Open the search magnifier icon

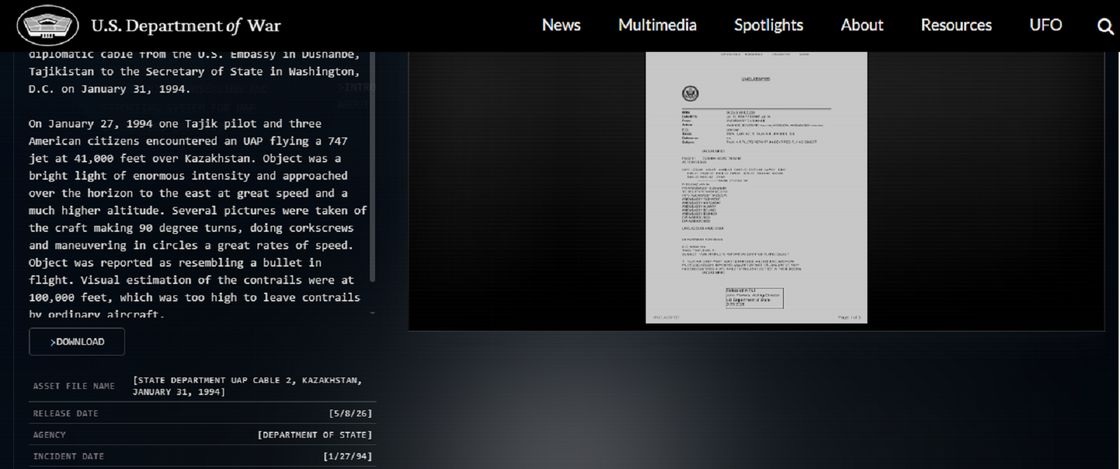point(1105,27)
